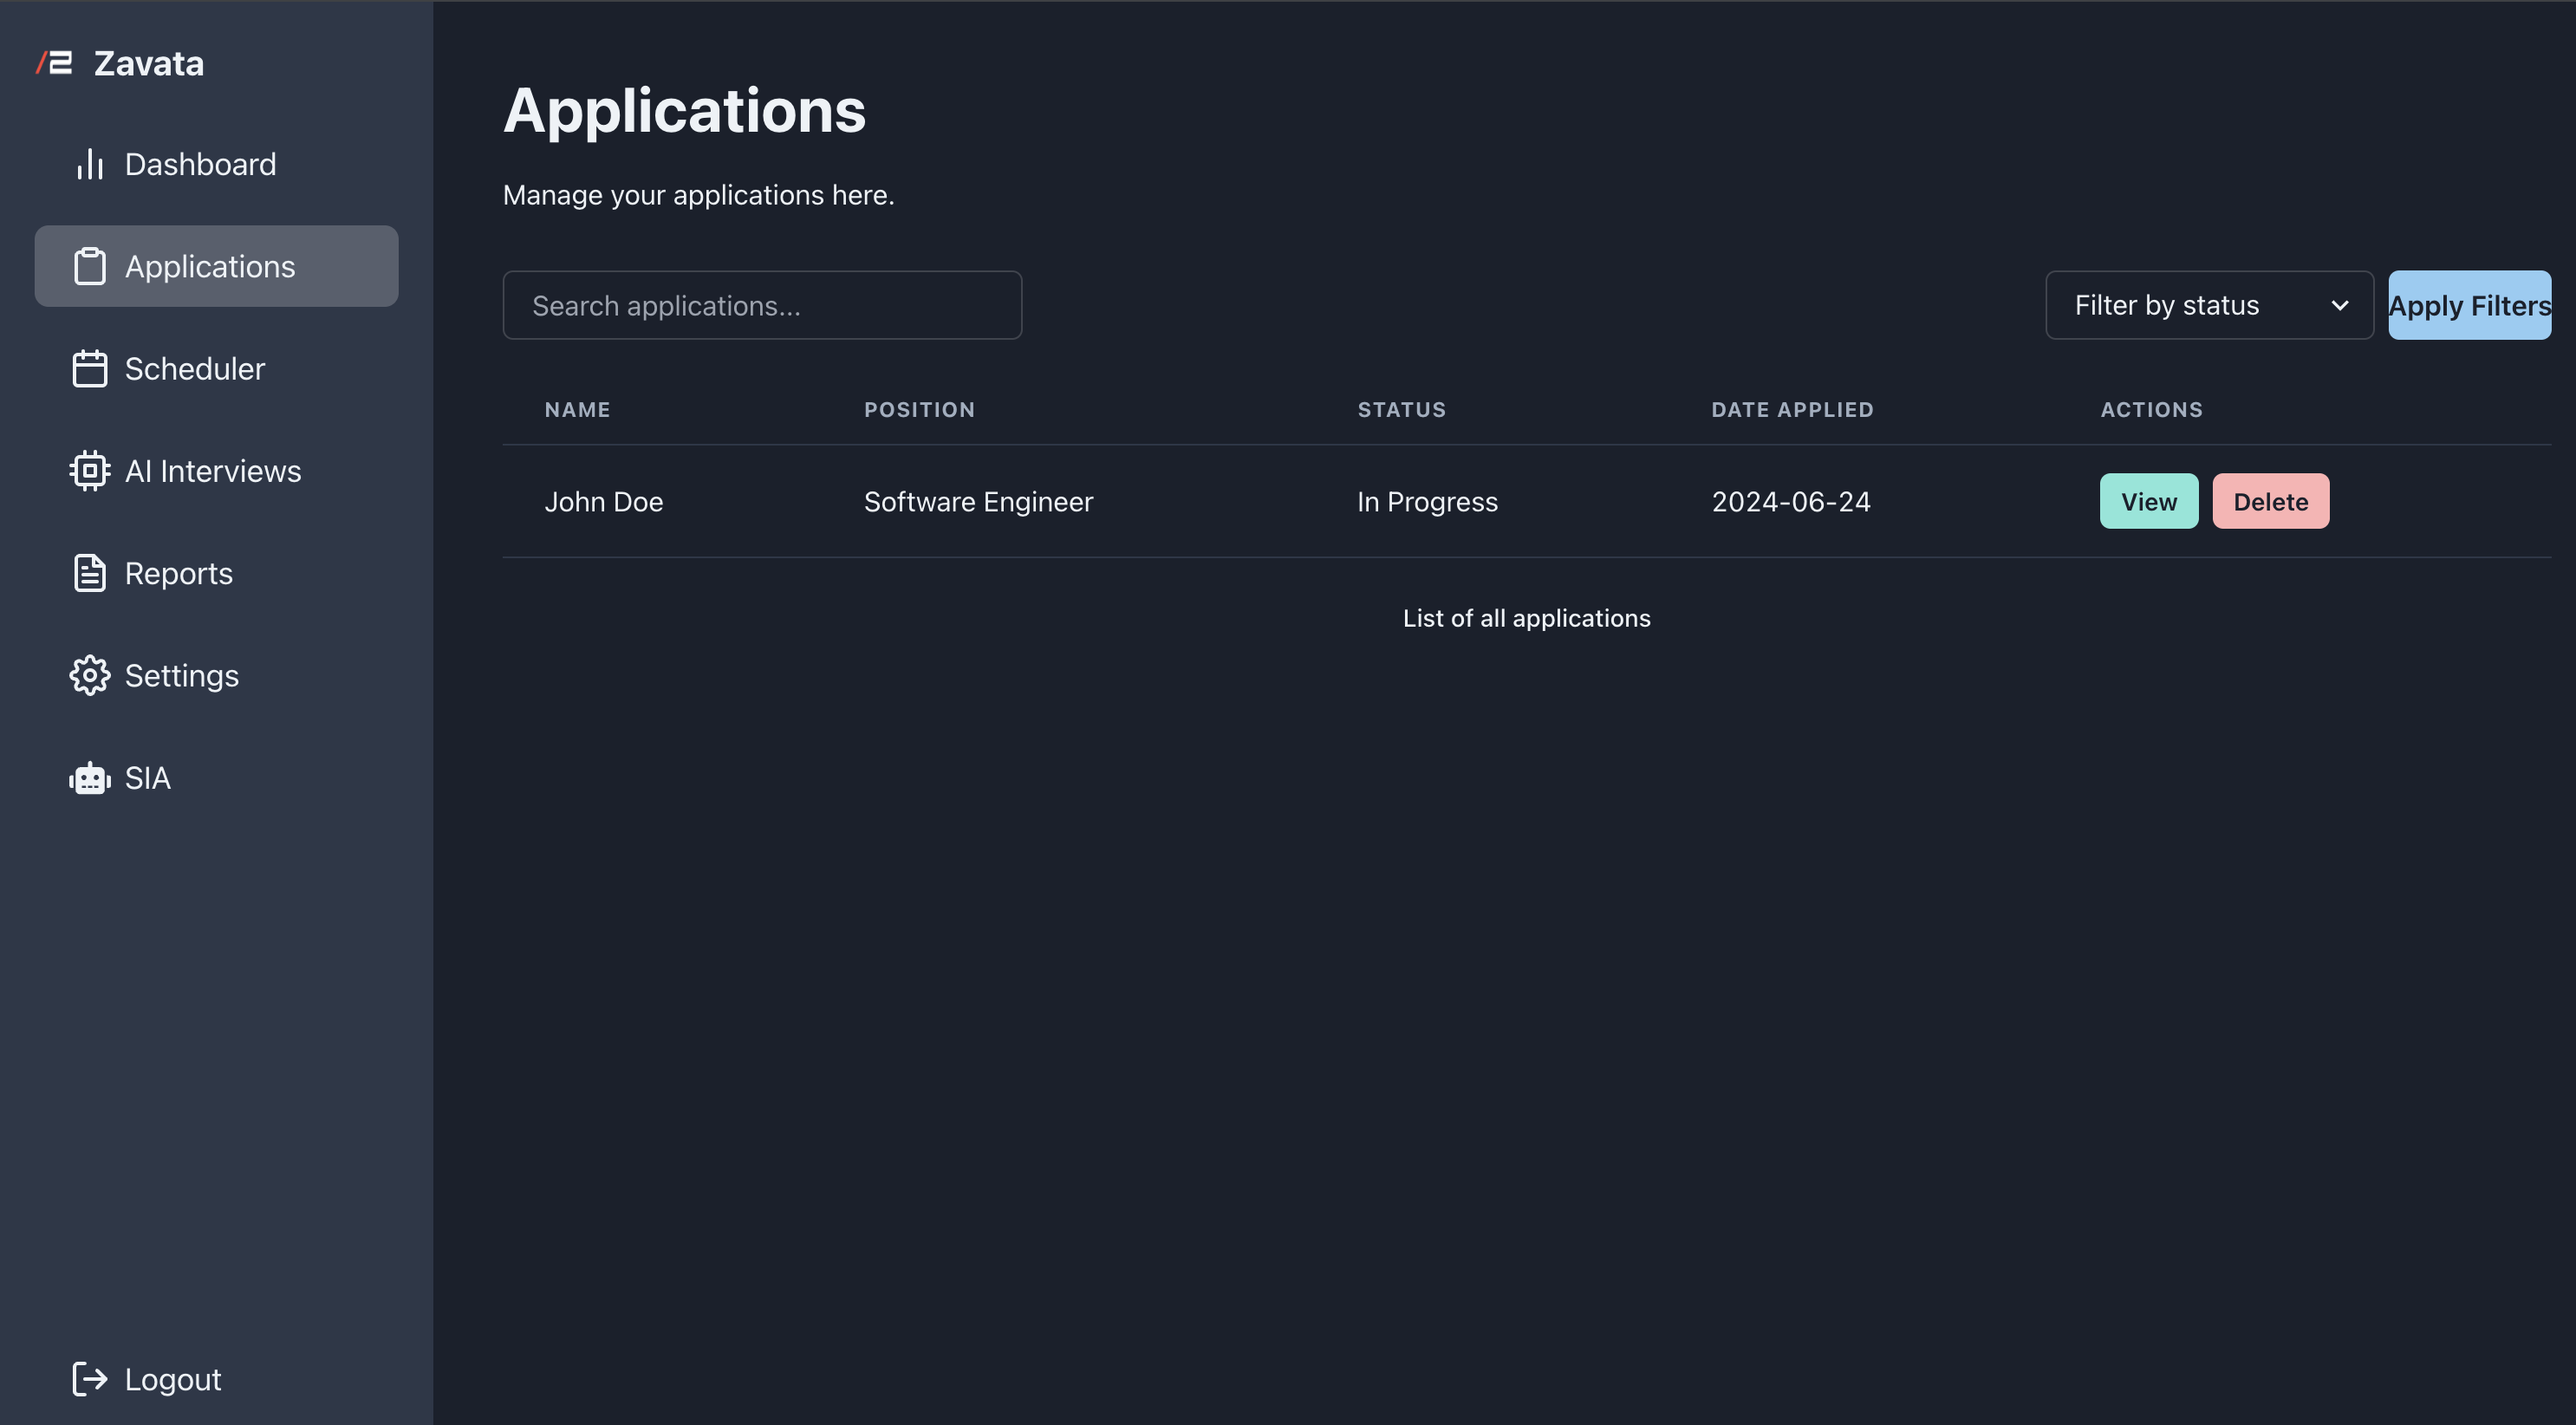Click the Dashboard bar chart icon
Image resolution: width=2576 pixels, height=1425 pixels.
[89, 164]
